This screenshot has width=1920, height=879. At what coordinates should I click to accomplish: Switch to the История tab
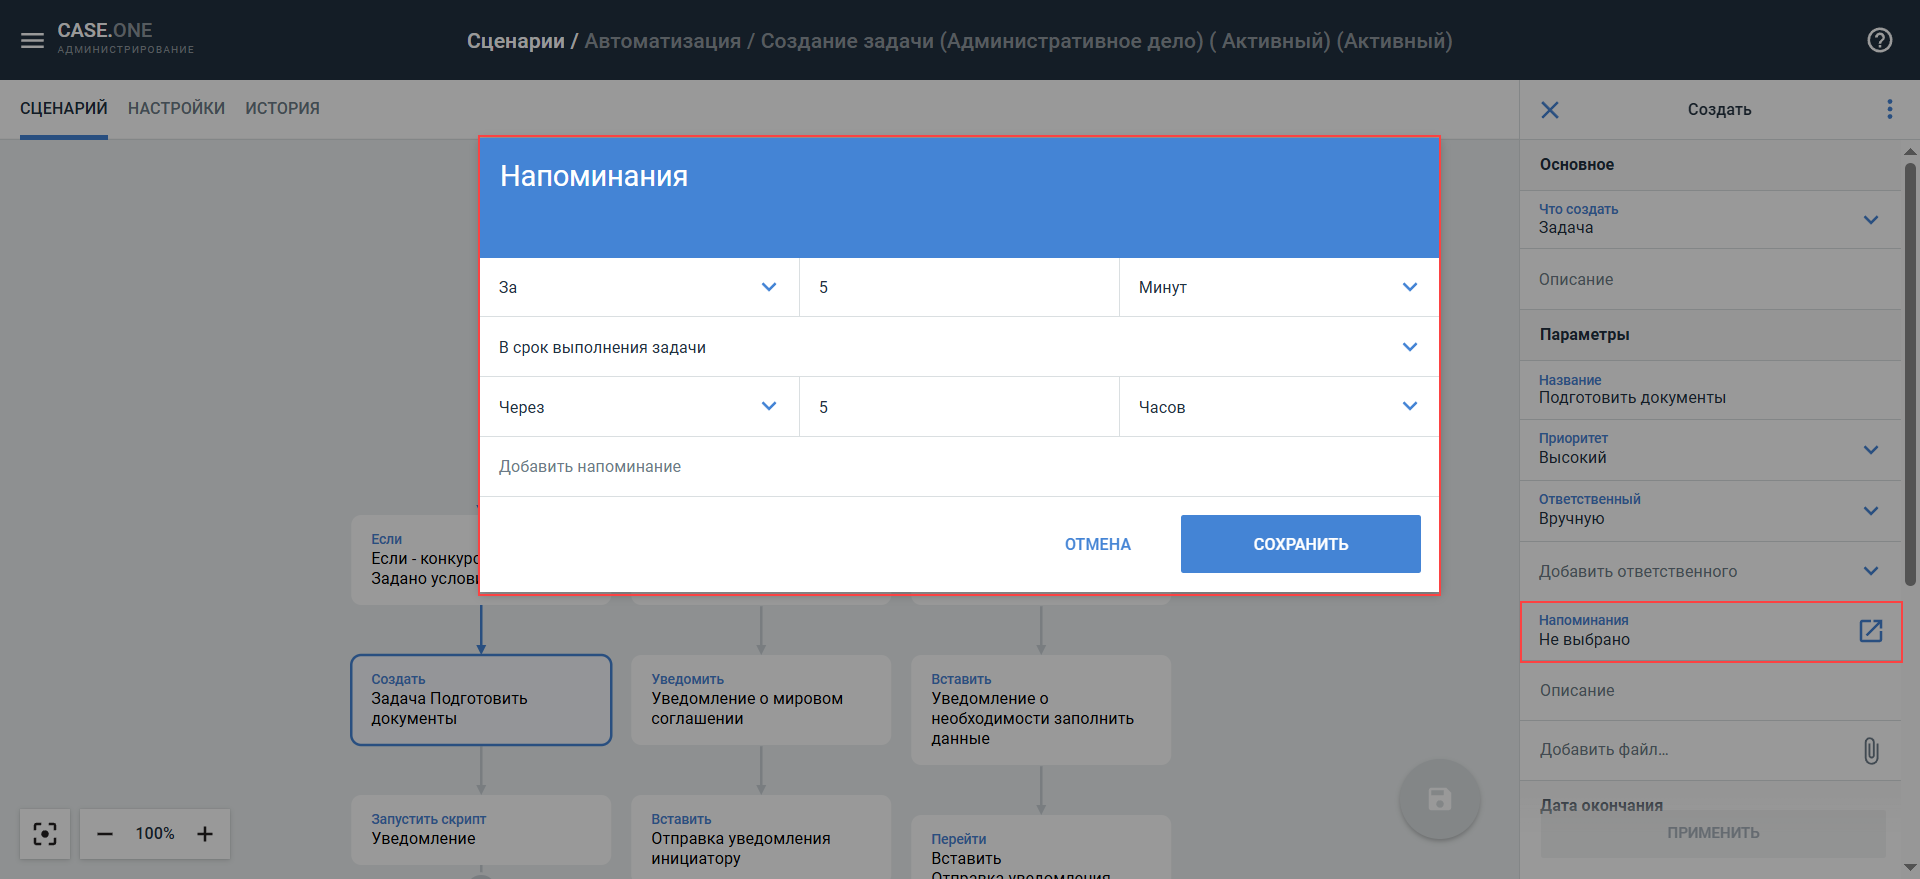pos(282,108)
